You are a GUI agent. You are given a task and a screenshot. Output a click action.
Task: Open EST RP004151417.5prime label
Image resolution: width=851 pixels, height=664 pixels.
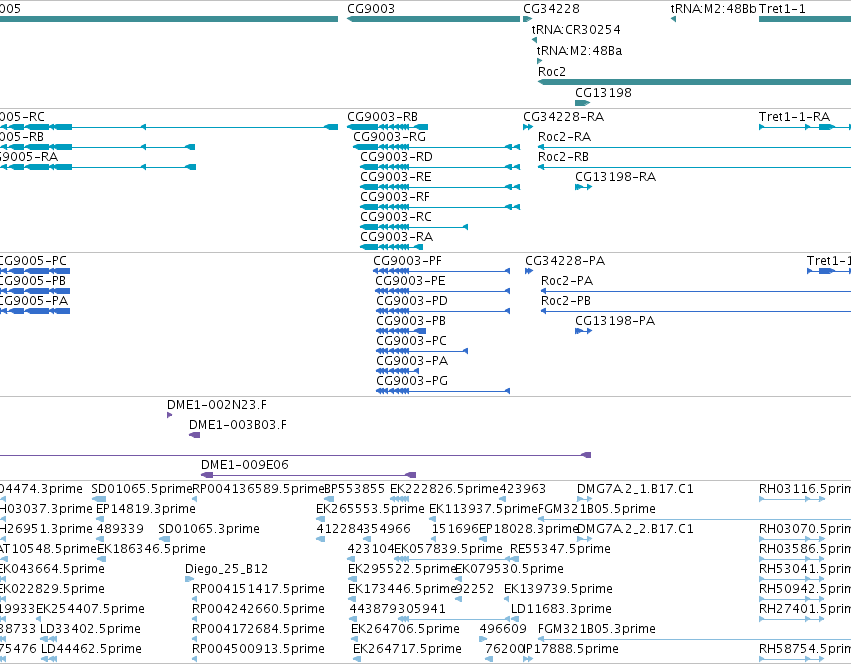[x=258, y=590]
